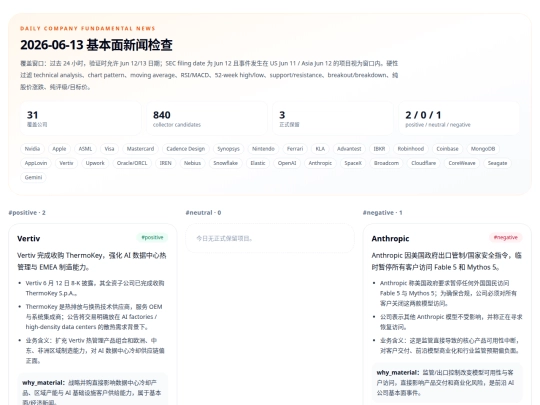The height and width of the screenshot is (405, 540).
Task: Select the Seagate chip
Action: 497,163
